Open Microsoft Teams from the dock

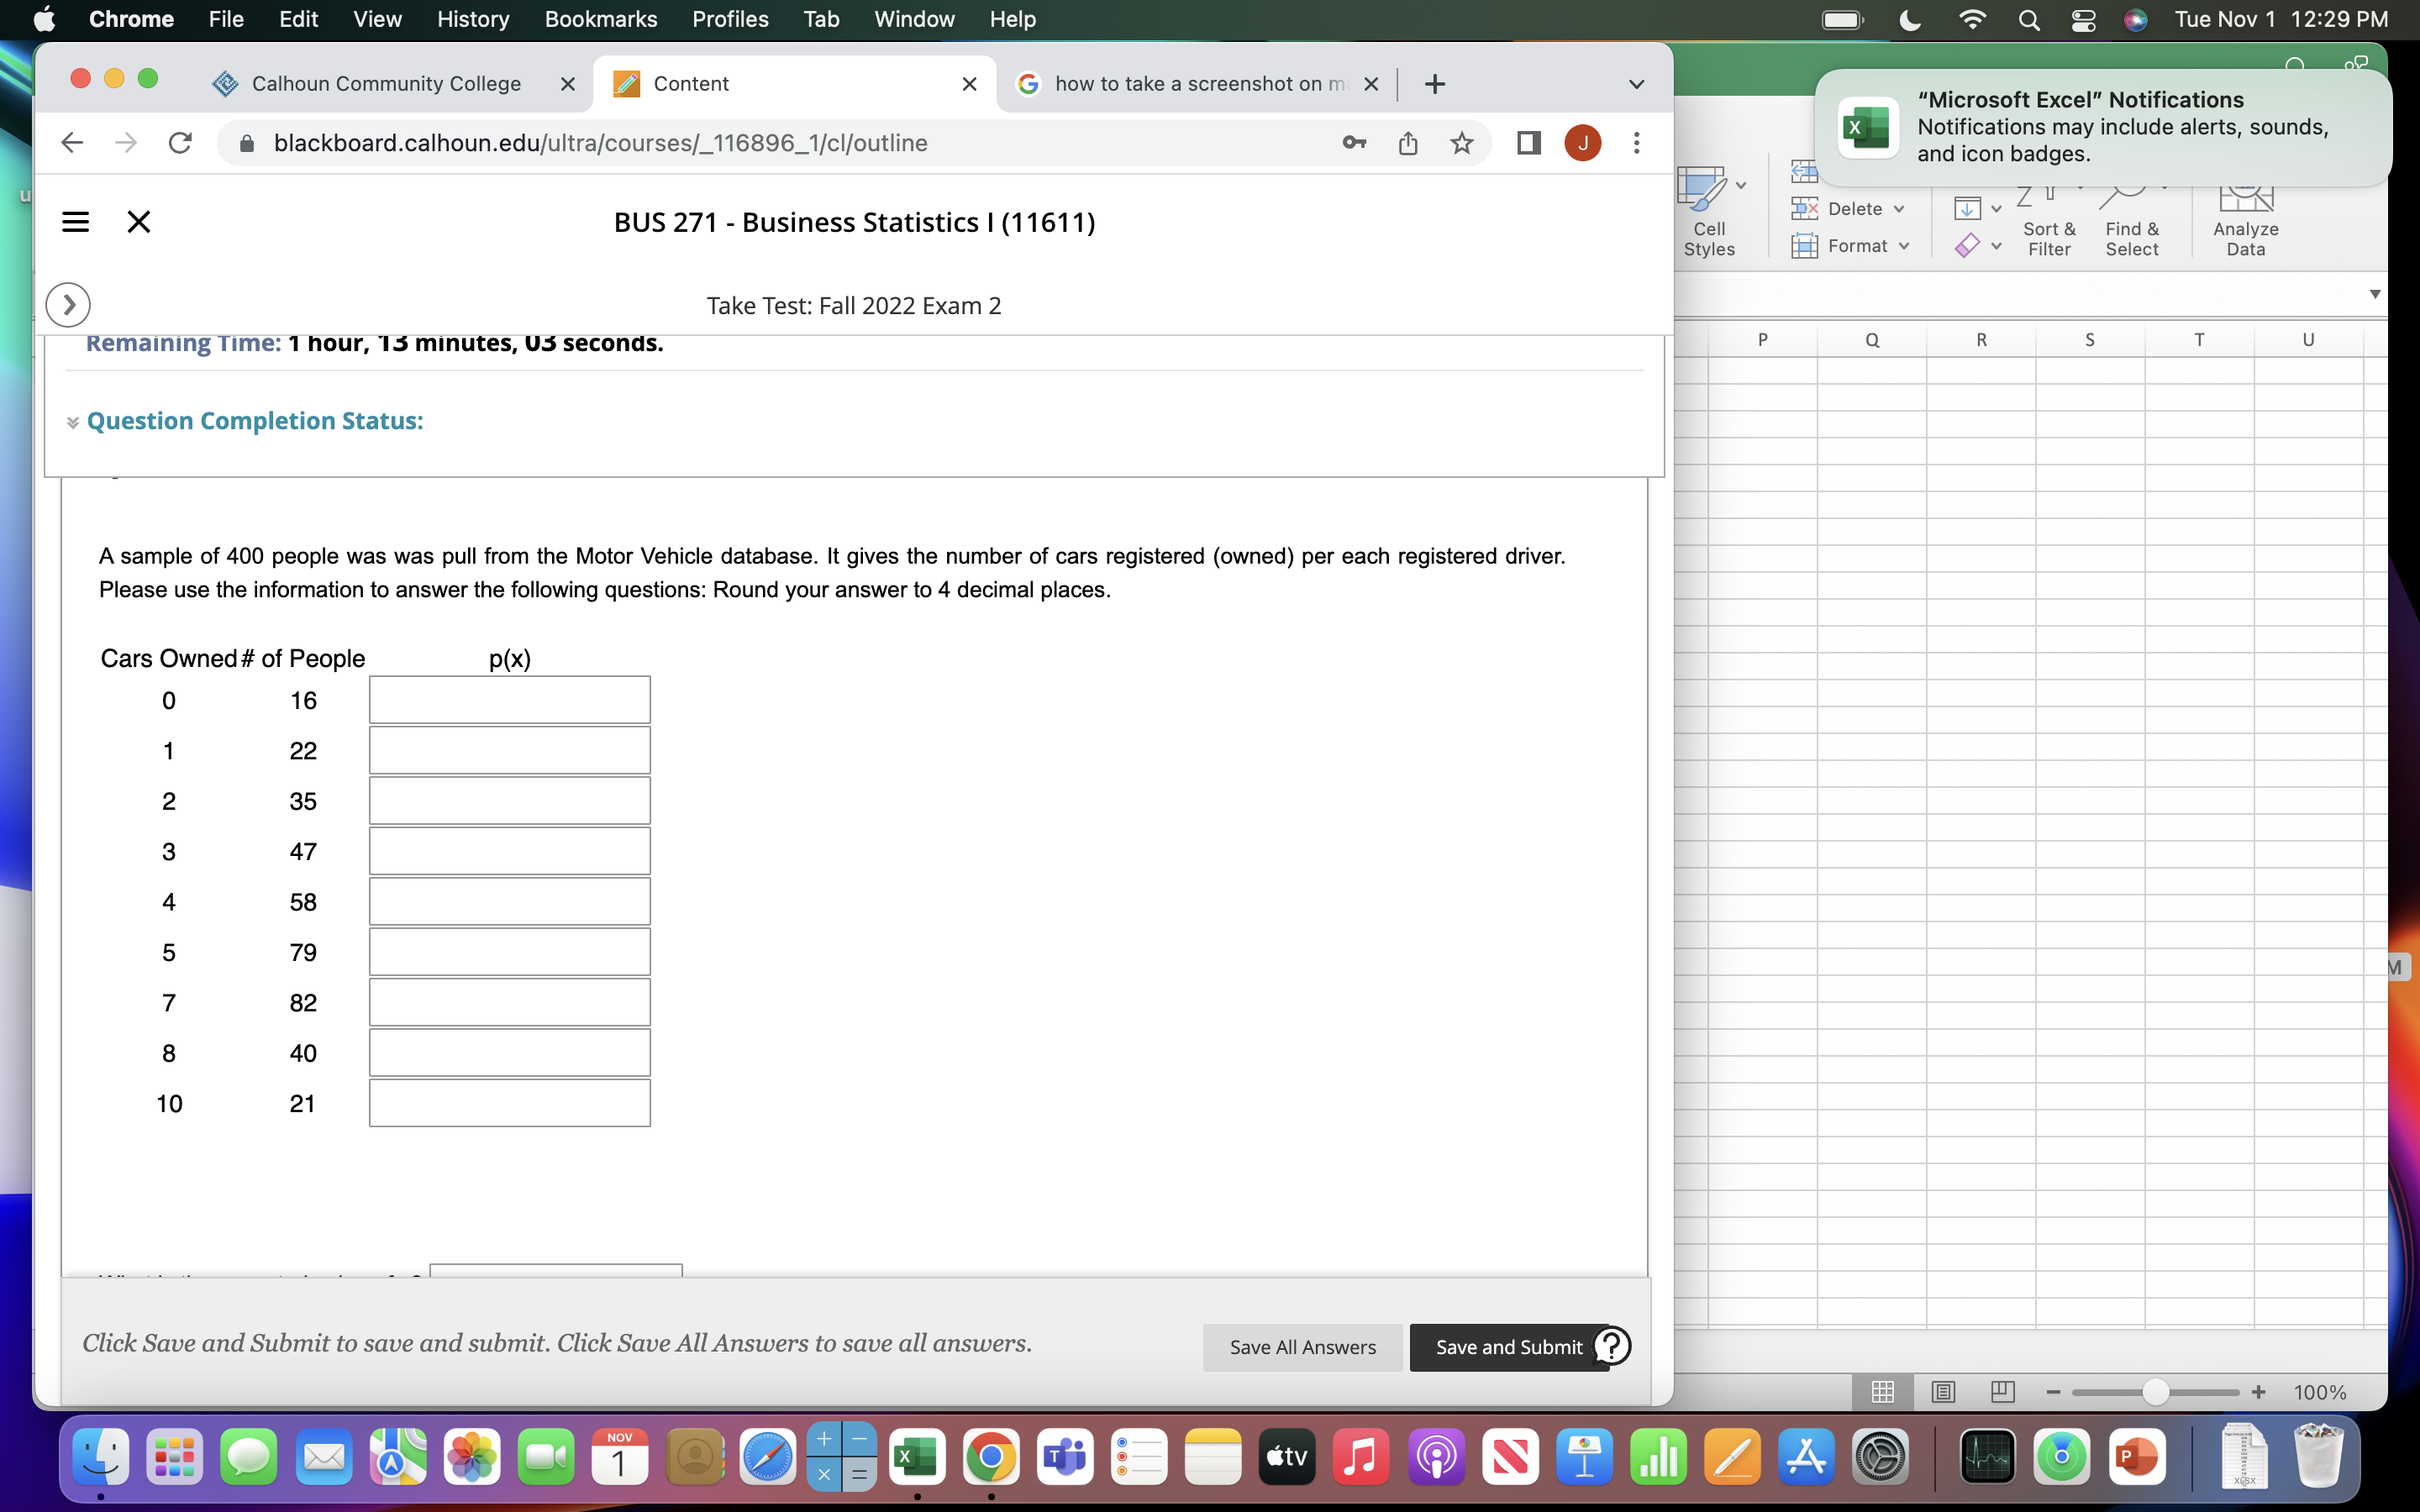1063,1457
